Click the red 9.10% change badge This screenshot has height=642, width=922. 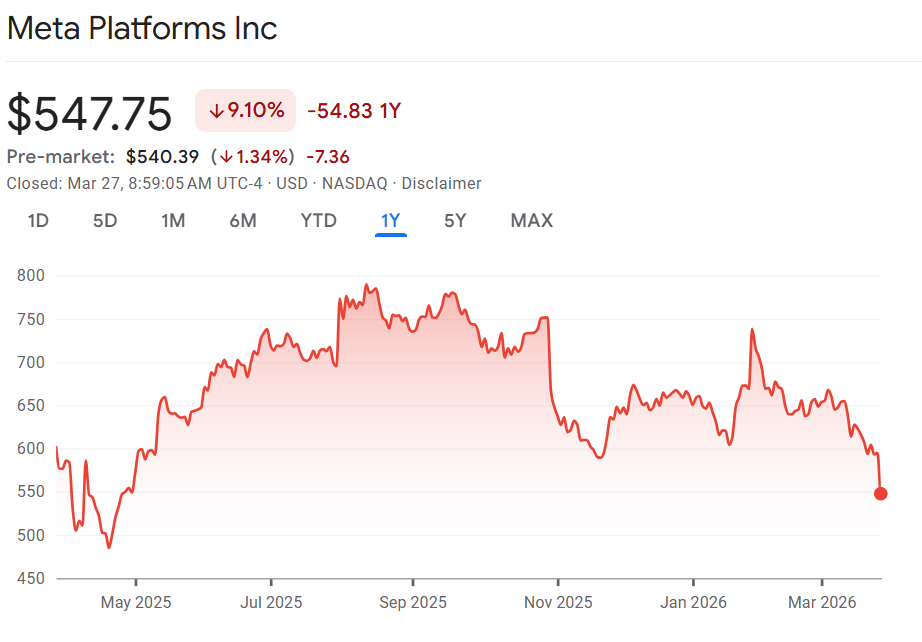coord(245,111)
